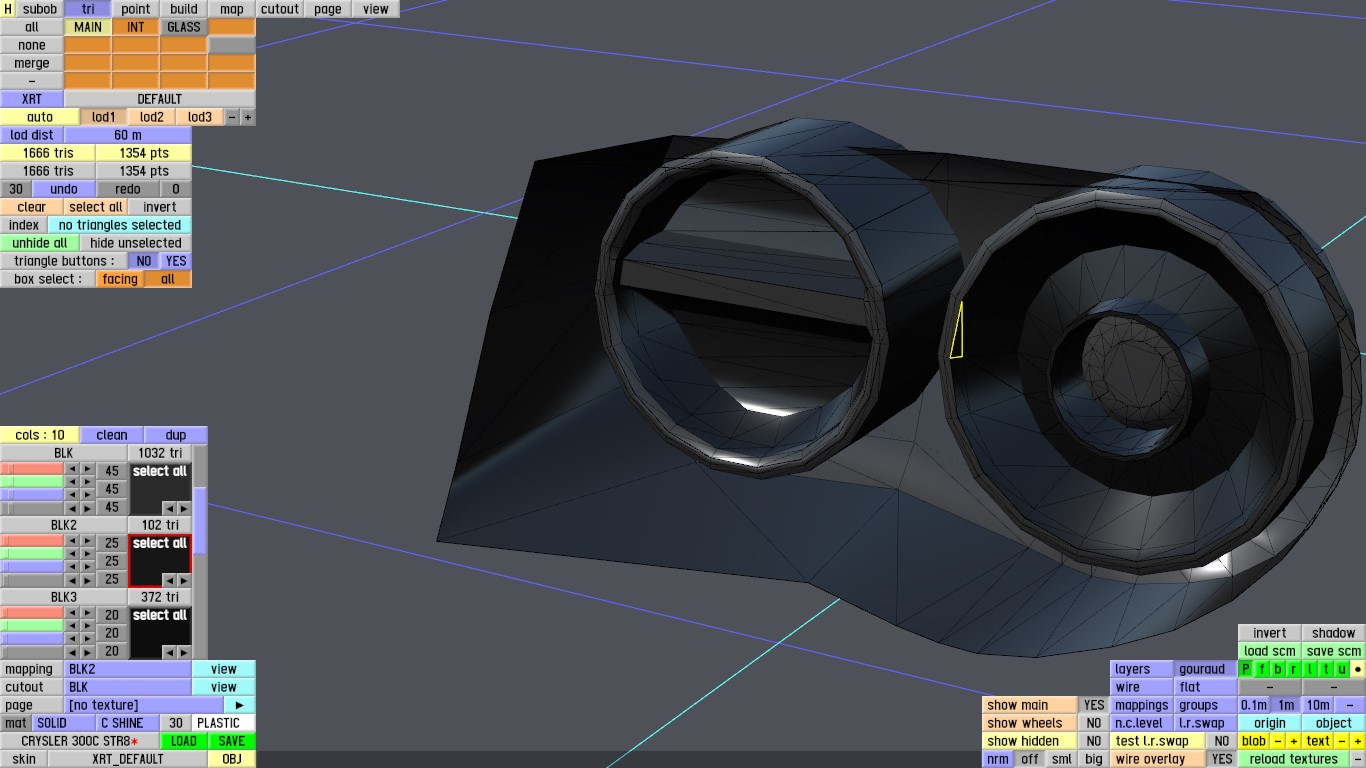The height and width of the screenshot is (768, 1366).
Task: Toggle test l.r.swap NO setting
Action: click(1221, 741)
